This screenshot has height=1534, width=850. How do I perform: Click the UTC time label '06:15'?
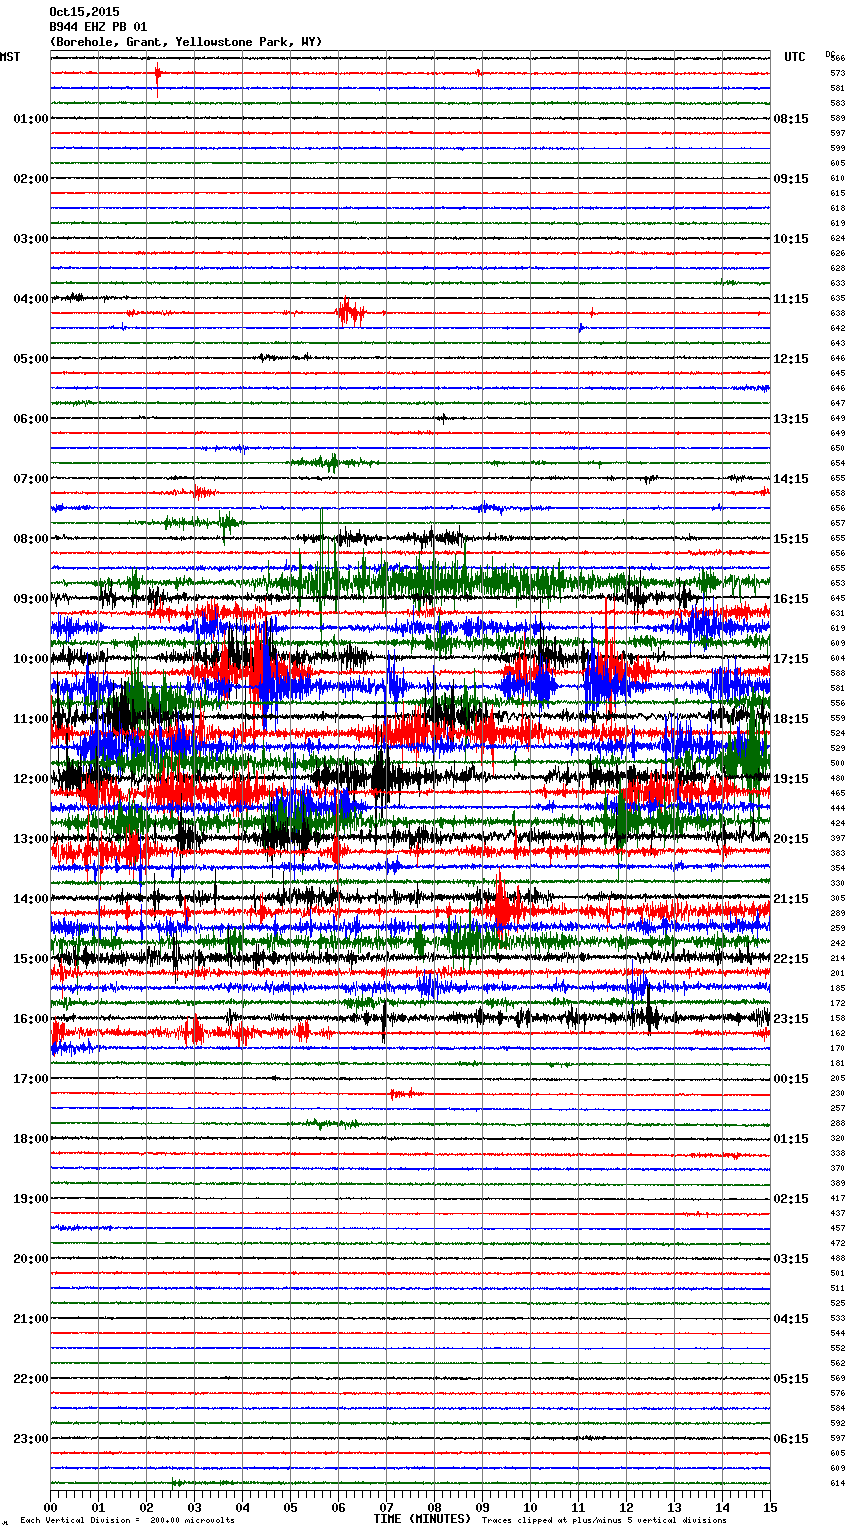click(x=791, y=1439)
